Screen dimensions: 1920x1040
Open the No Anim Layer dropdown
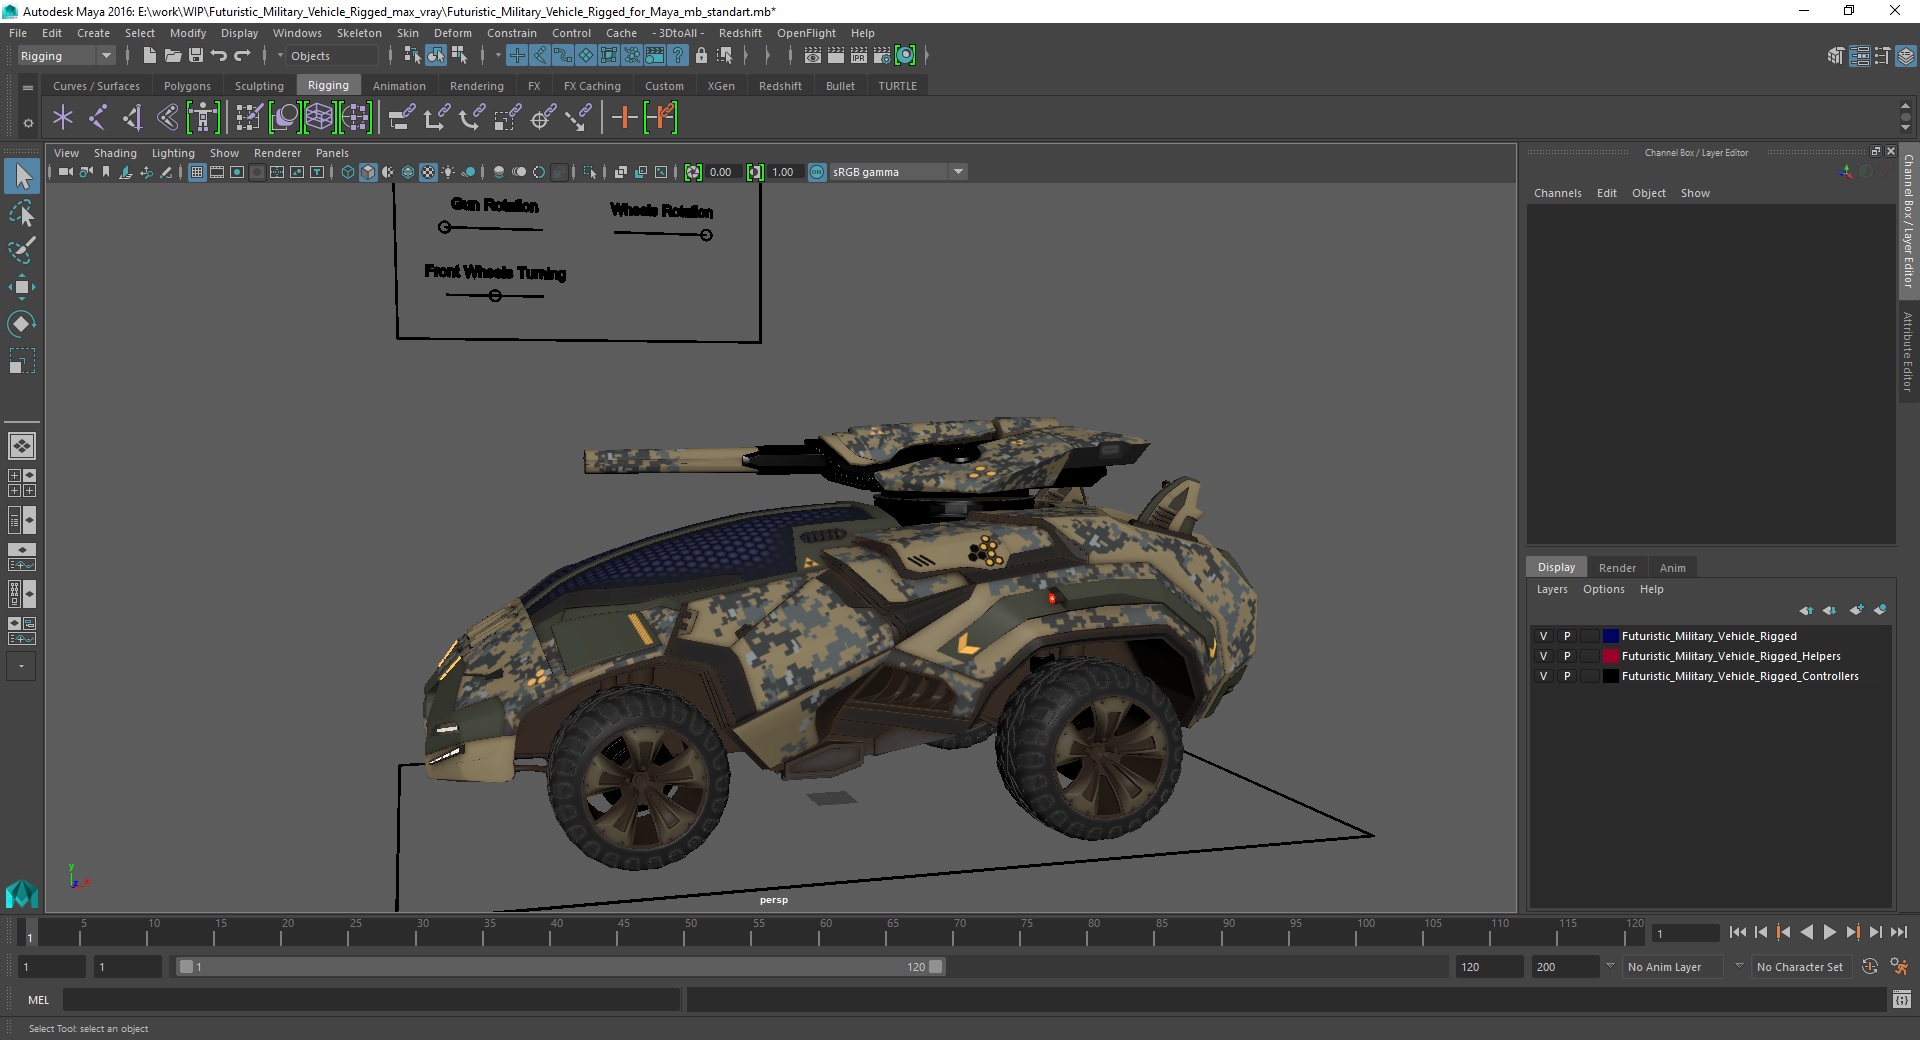coord(1673,967)
